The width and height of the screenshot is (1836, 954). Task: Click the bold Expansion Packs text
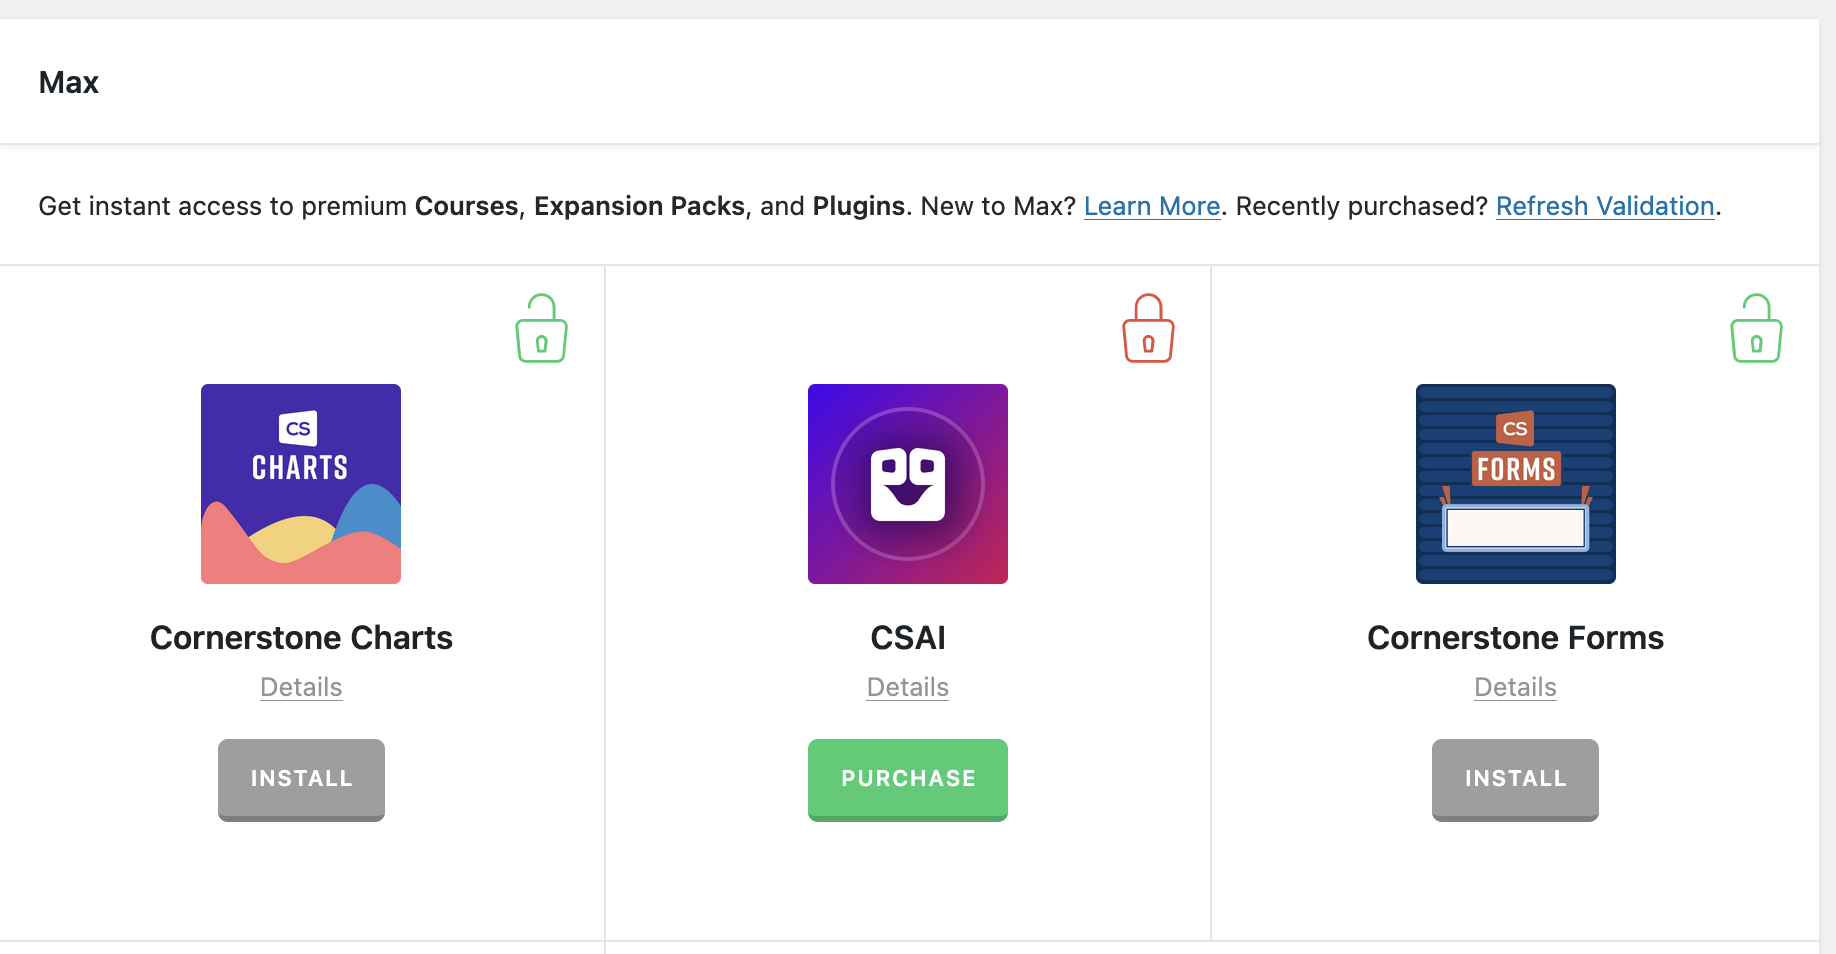(639, 206)
